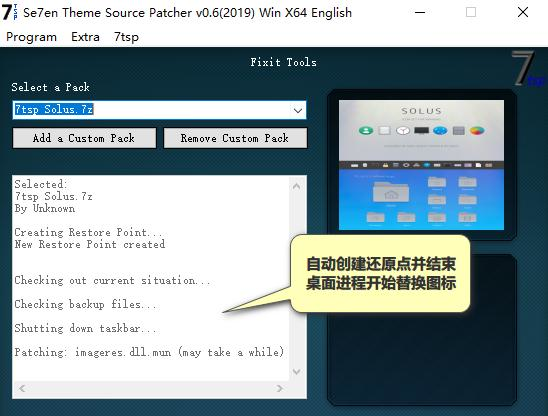Screen dimensions: 548x416
Task: Click the 'Creating Restore Point...' log line
Action: tap(88, 232)
